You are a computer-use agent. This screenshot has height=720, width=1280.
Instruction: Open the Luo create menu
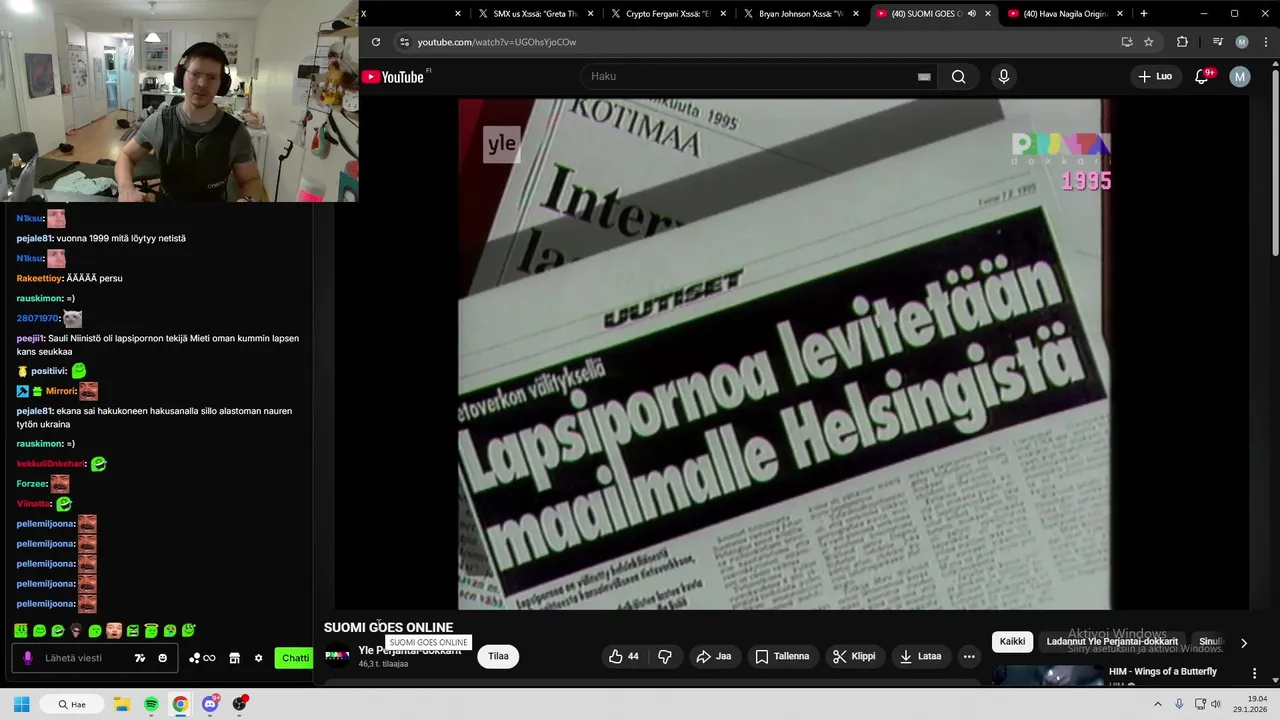click(x=1155, y=76)
